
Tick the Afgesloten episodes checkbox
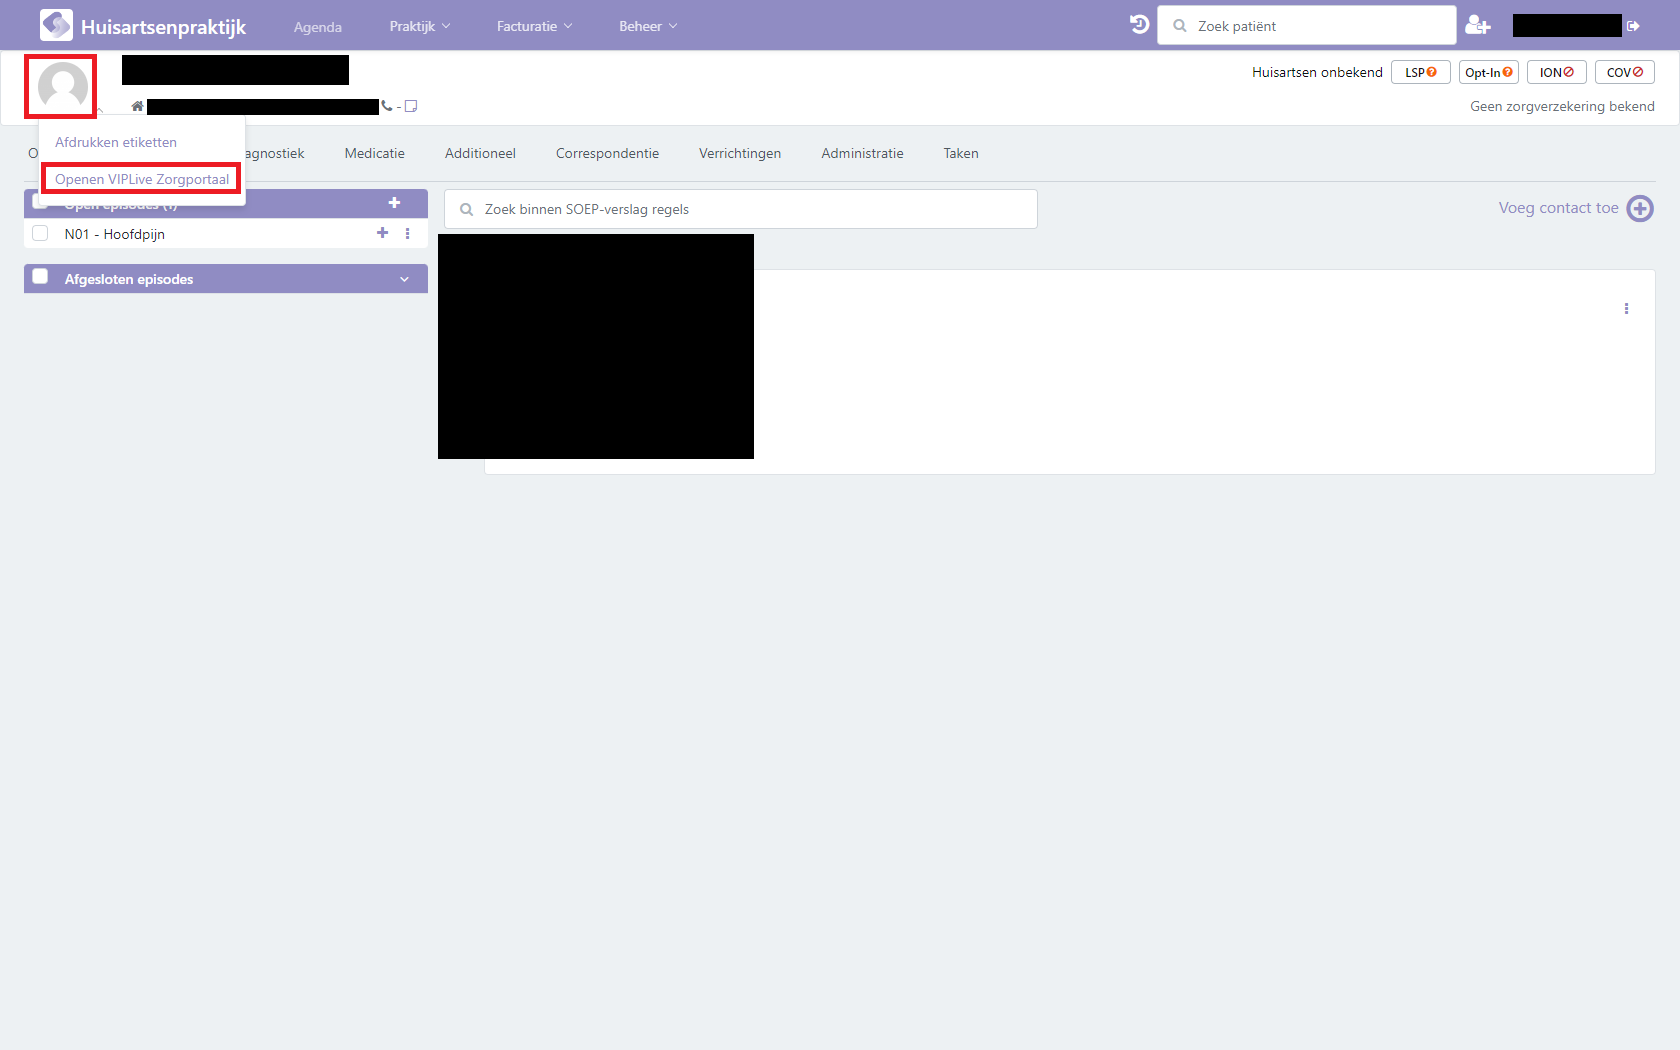40,277
